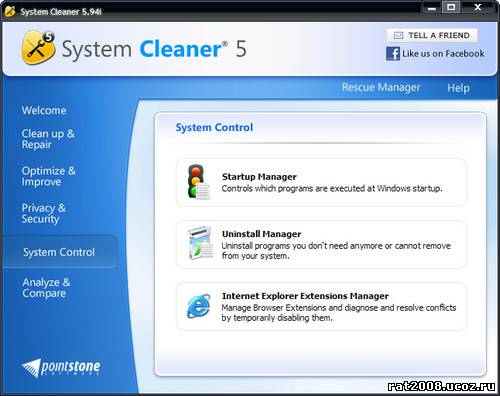This screenshot has width=500, height=396.
Task: Open Startup Manager title link
Action: point(259,177)
